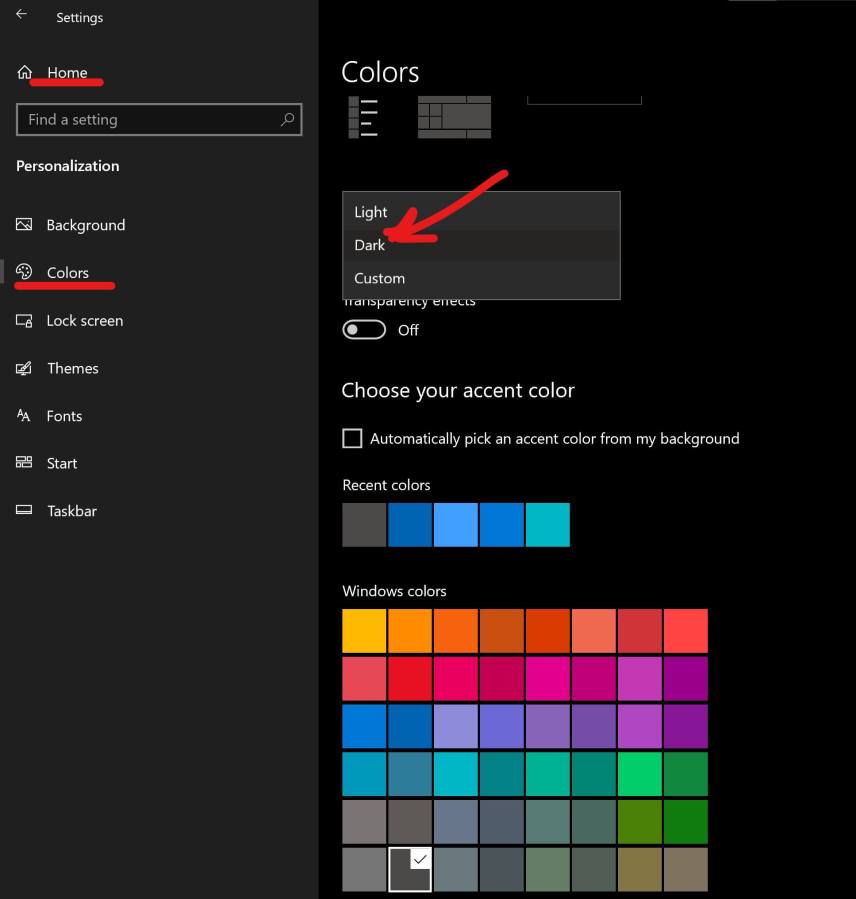Click the Home house icon
Screen dimensions: 856x899
[x=25, y=72]
